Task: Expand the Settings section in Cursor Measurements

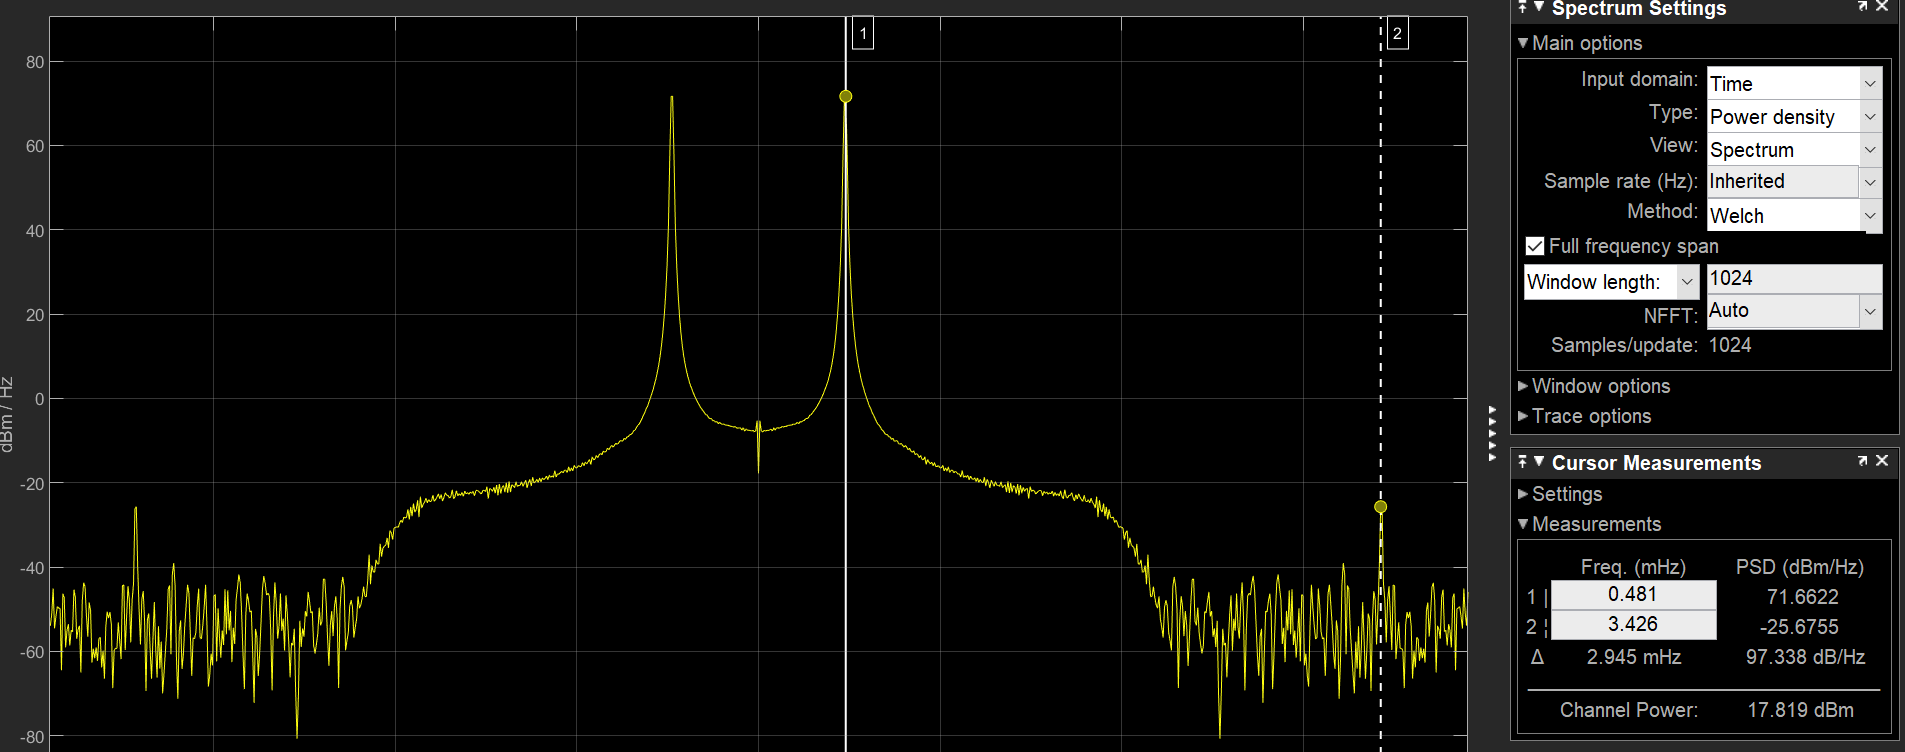Action: coord(1523,494)
